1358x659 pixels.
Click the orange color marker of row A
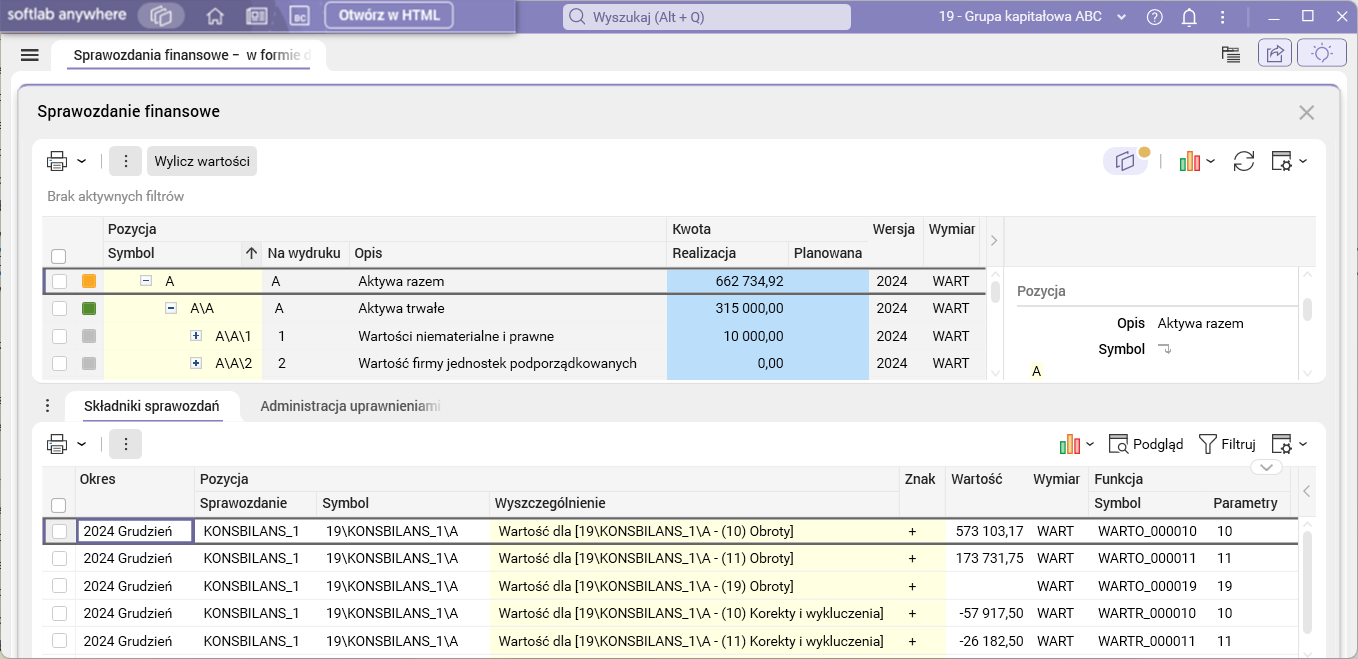(89, 282)
